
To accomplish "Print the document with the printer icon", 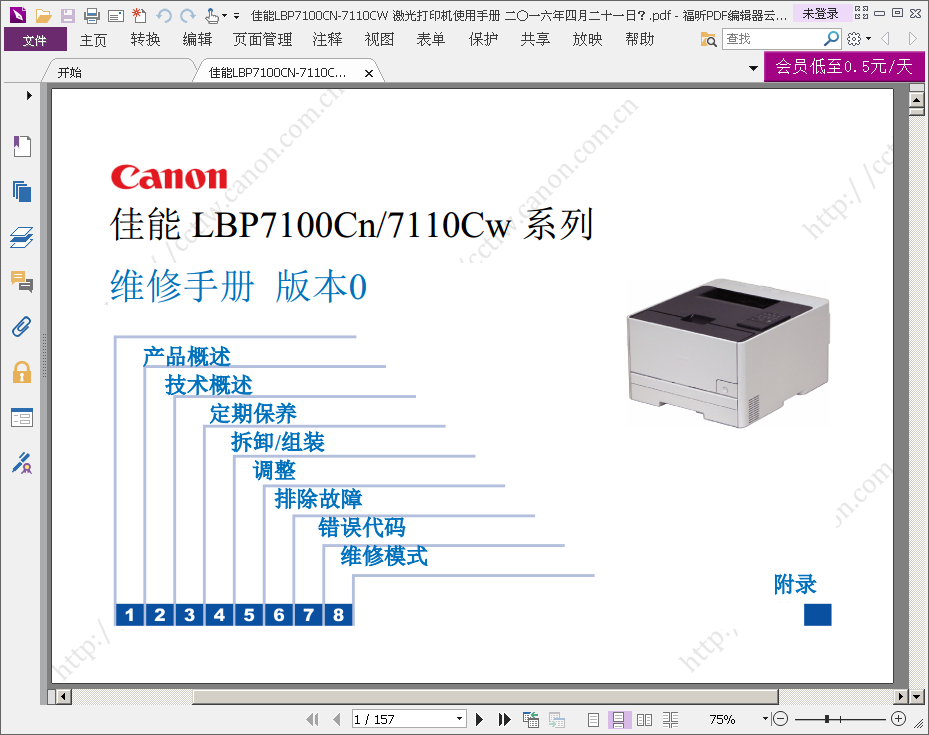I will coord(91,15).
